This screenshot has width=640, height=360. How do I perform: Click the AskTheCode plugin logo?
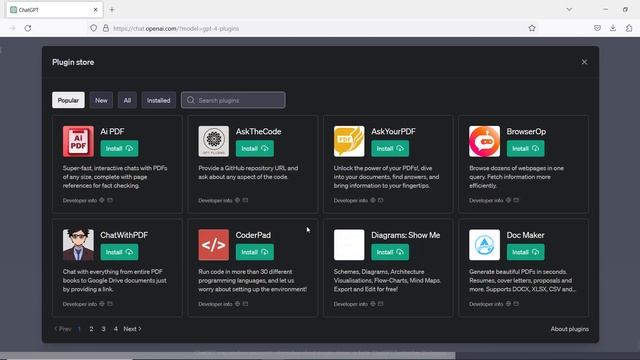tap(213, 141)
